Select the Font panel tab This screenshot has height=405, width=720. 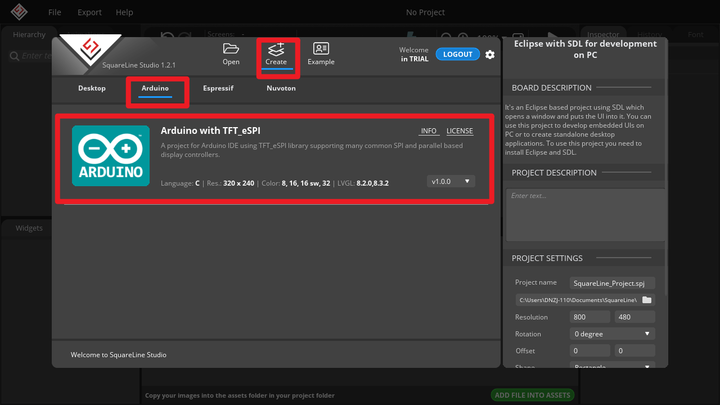695,34
